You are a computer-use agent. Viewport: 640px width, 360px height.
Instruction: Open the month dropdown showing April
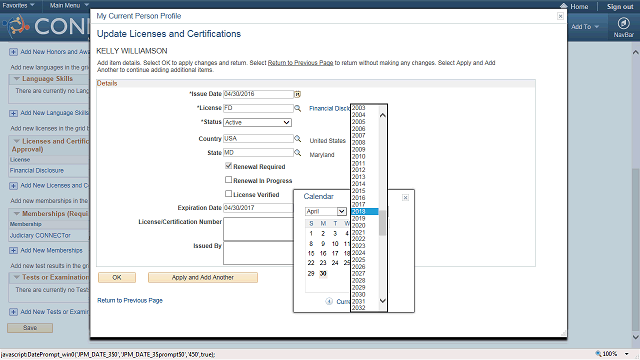[x=326, y=211]
